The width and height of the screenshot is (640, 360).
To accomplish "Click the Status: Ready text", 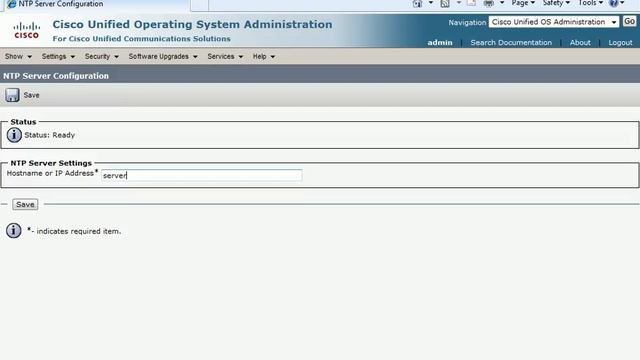I will (49, 135).
